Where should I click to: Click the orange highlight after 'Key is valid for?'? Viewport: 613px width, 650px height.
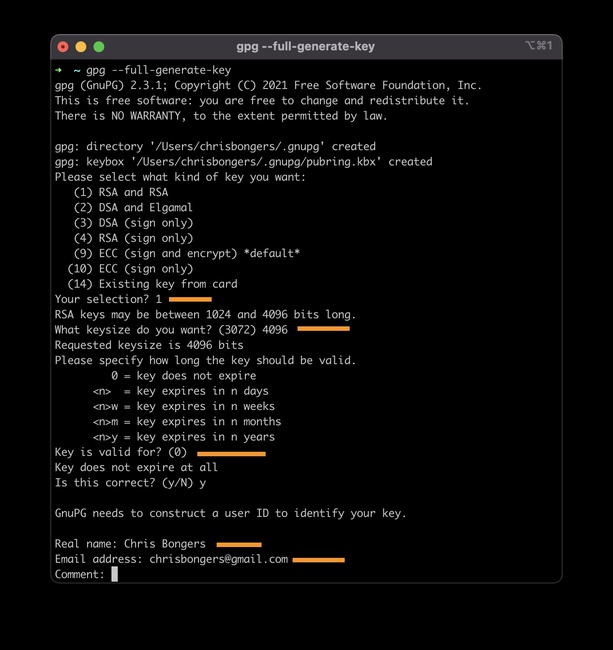(x=231, y=454)
